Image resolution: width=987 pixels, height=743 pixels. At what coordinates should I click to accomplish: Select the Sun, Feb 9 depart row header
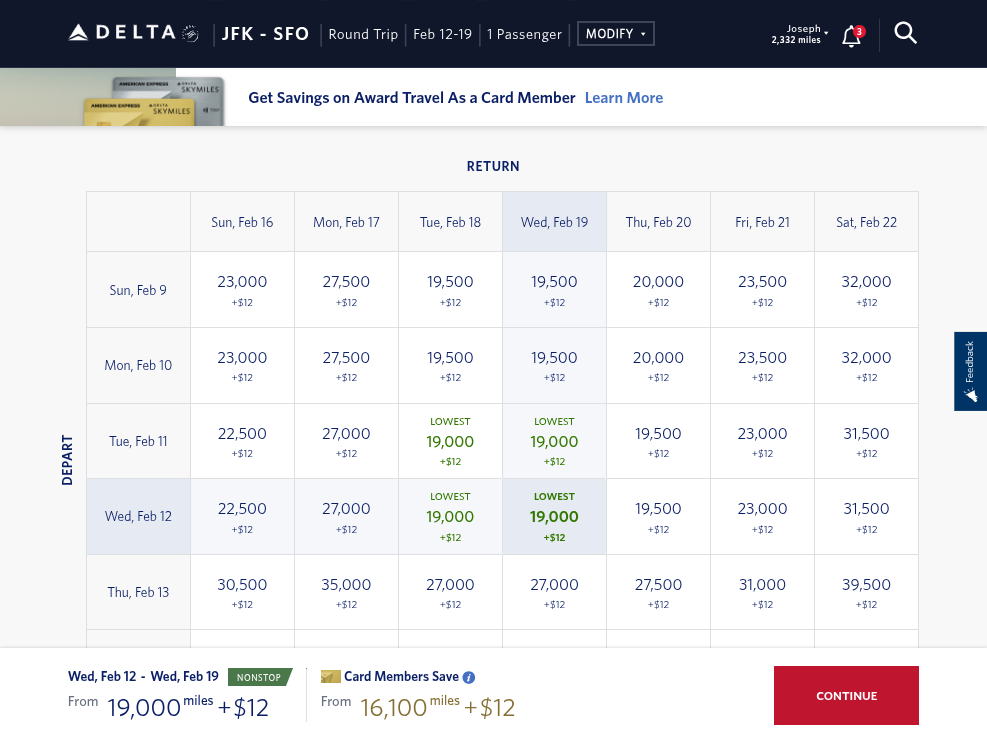(138, 290)
